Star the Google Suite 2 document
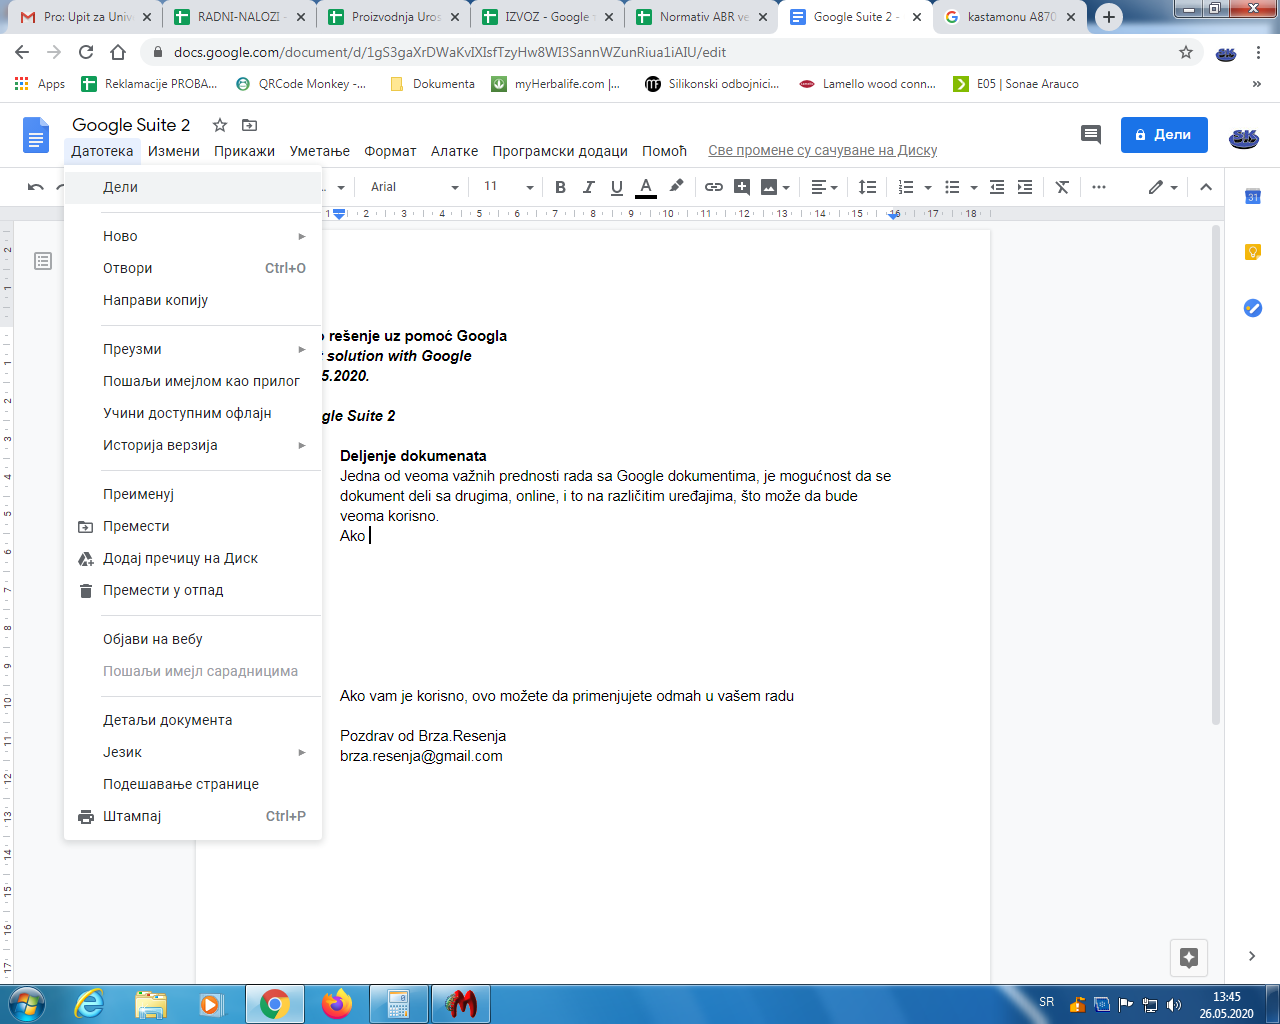 pos(220,125)
